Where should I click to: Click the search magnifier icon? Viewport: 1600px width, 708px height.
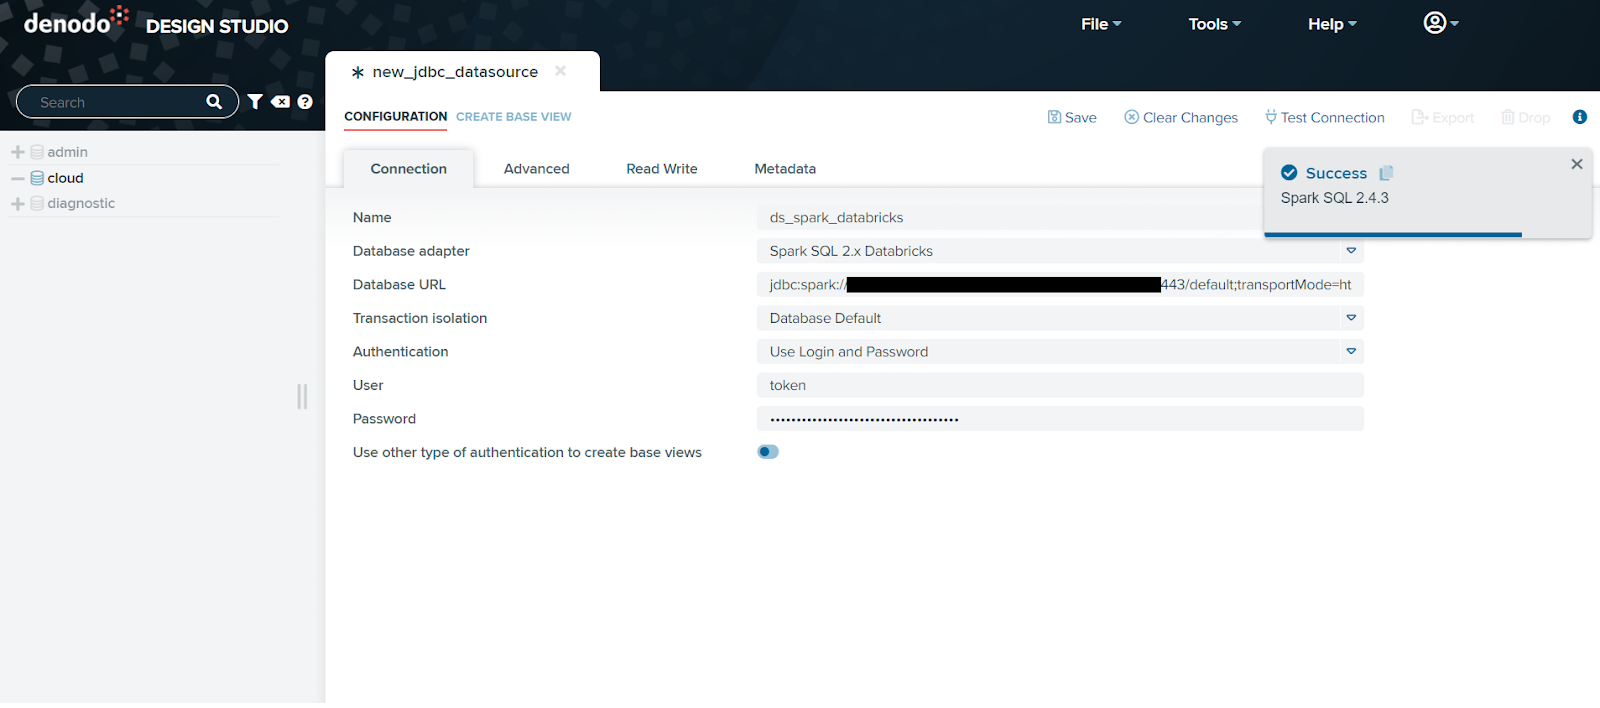214,102
